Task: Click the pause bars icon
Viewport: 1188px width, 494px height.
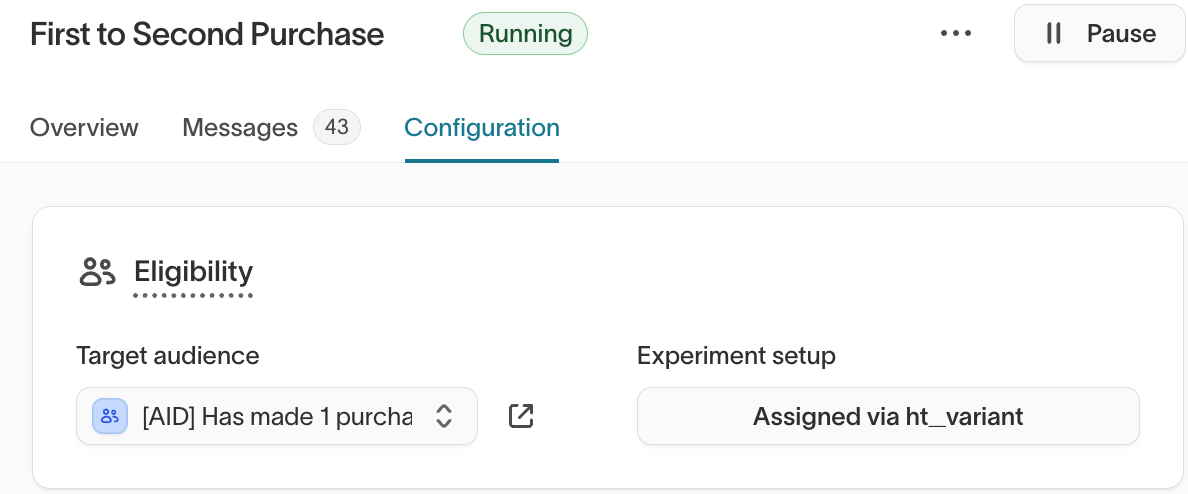Action: [1053, 34]
